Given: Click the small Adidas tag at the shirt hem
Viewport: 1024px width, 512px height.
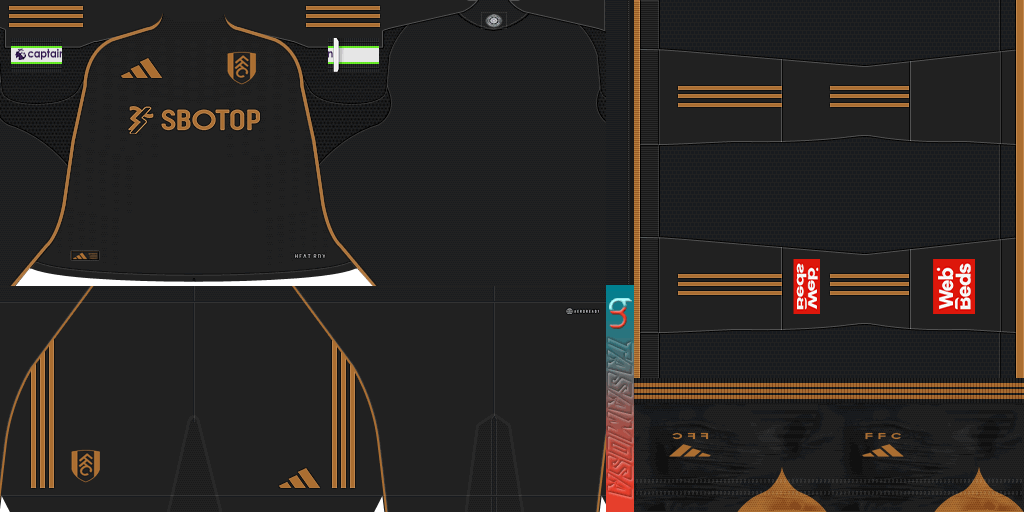Looking at the screenshot, I should pyautogui.click(x=85, y=255).
